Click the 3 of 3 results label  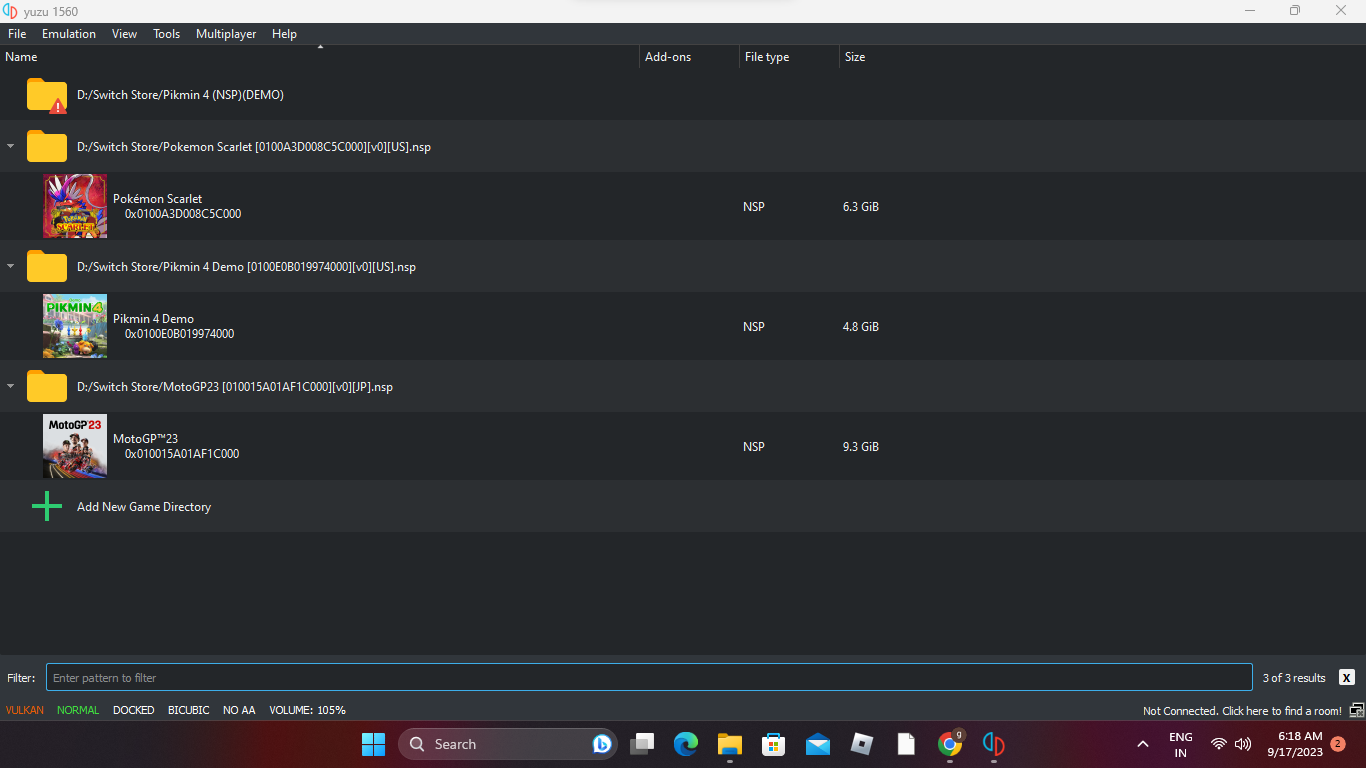[x=1294, y=678]
